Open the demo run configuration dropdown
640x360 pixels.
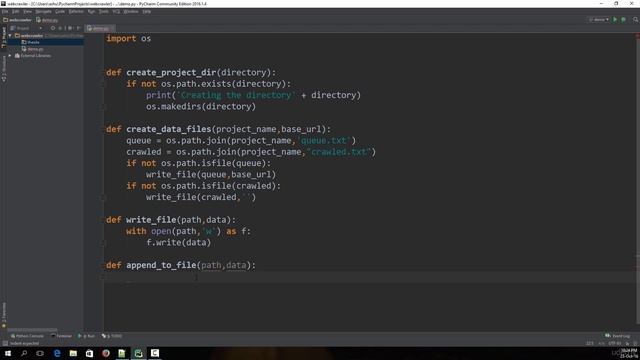(x=599, y=20)
